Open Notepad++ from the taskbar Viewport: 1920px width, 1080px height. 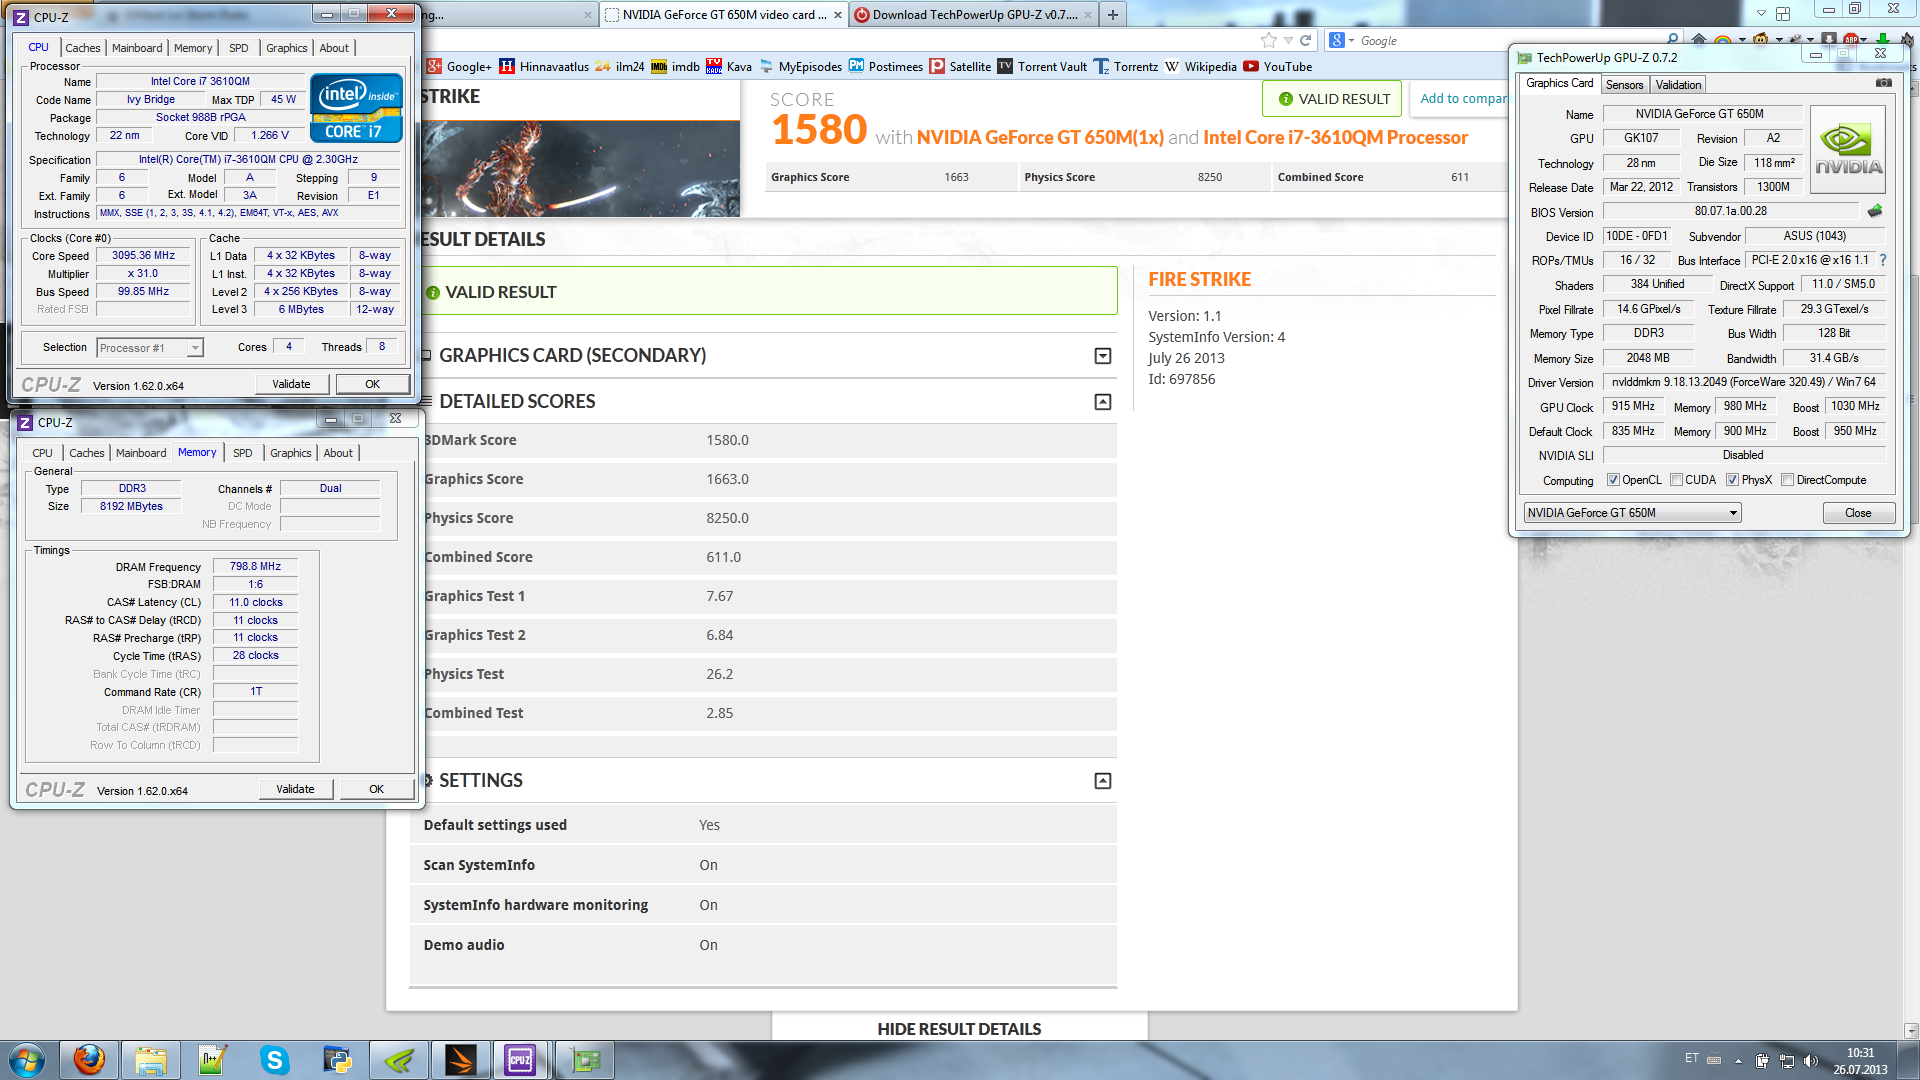click(x=213, y=1060)
